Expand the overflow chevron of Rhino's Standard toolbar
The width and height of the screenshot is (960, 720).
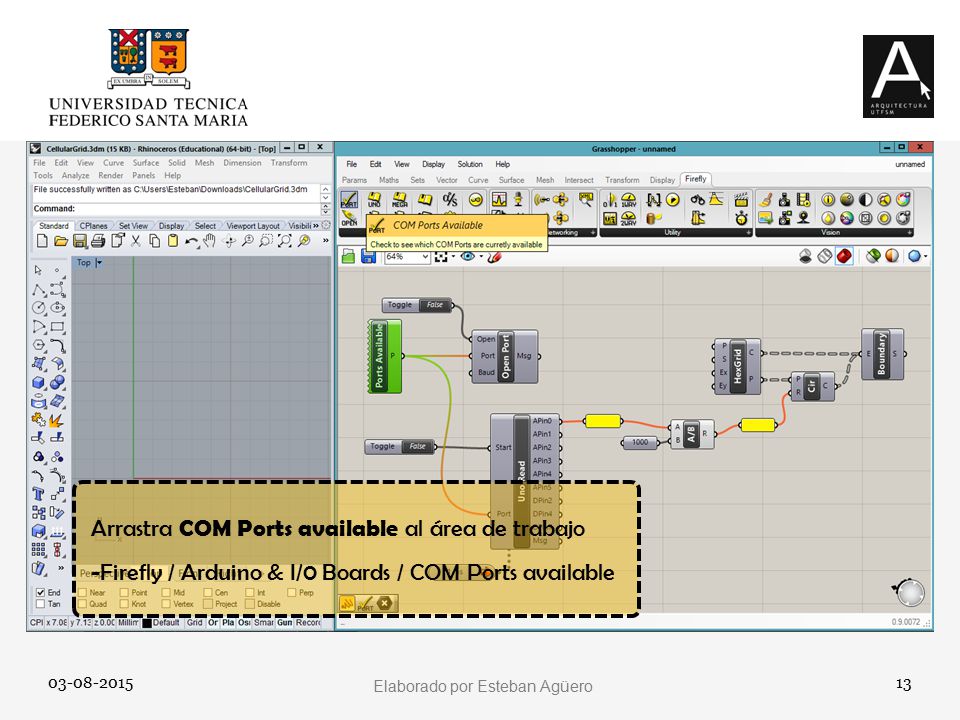(325, 241)
